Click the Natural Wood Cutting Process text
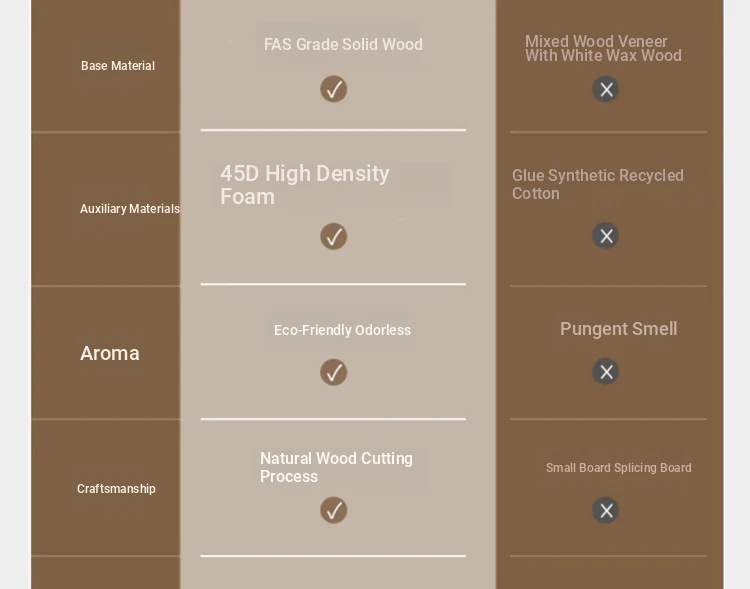 [336, 467]
